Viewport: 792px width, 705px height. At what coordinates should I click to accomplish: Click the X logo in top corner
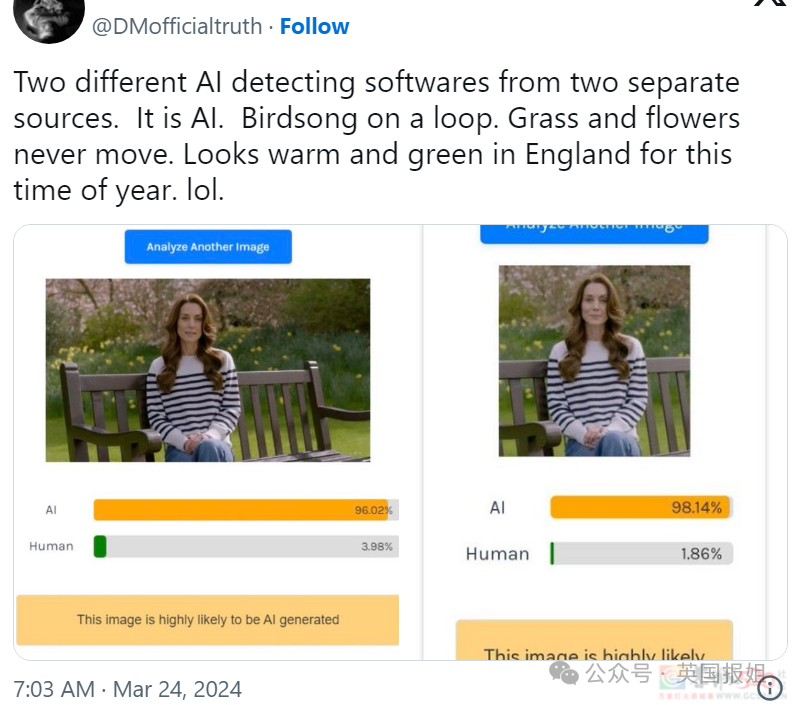coord(769,5)
